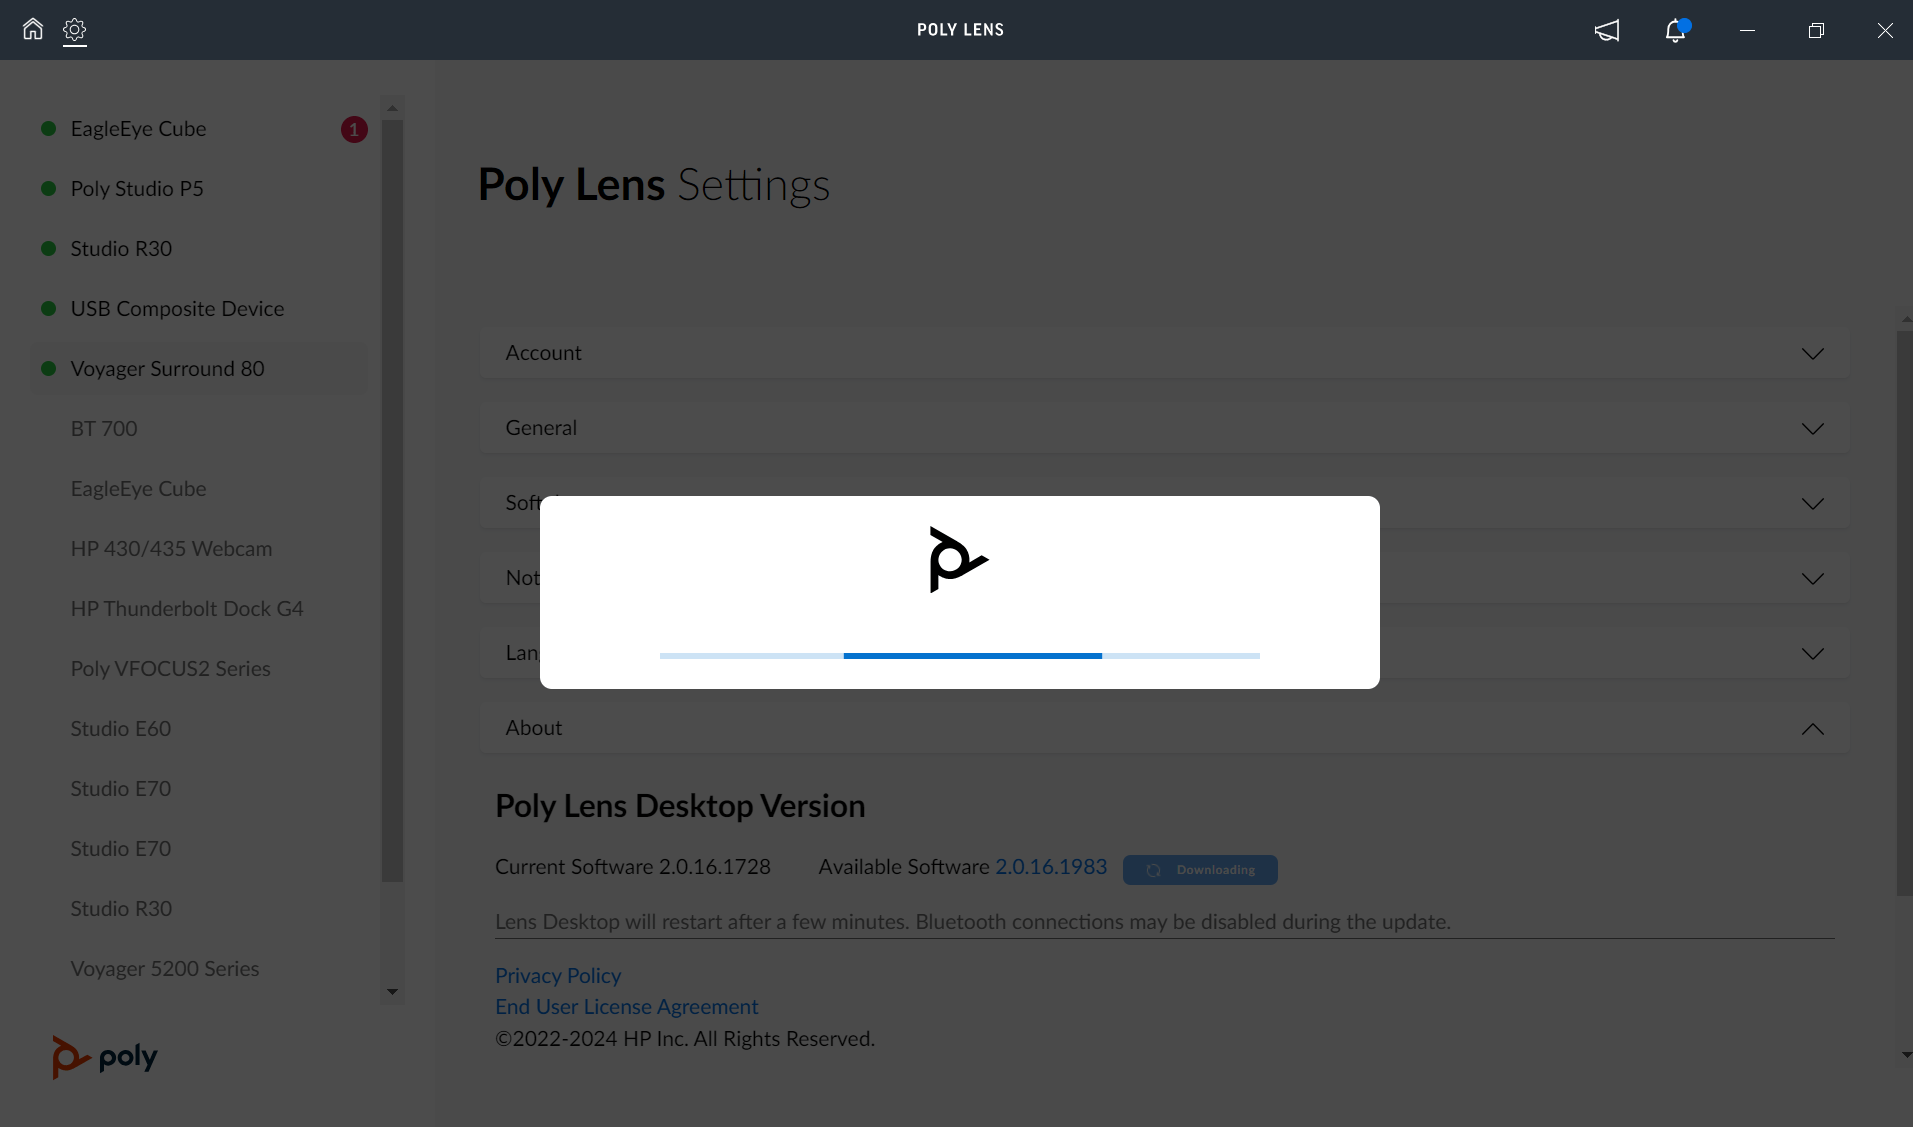Click the loading progress bar

959,656
